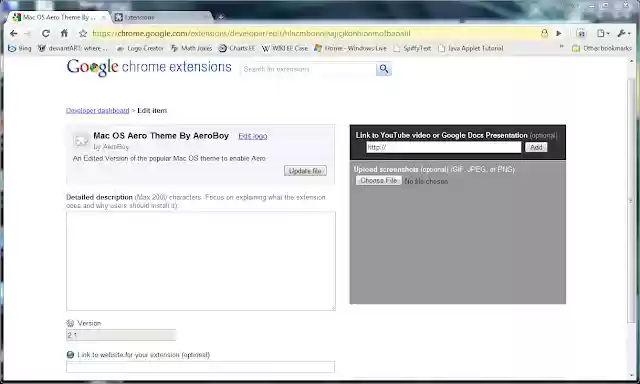Go back with the back arrow

point(13,33)
